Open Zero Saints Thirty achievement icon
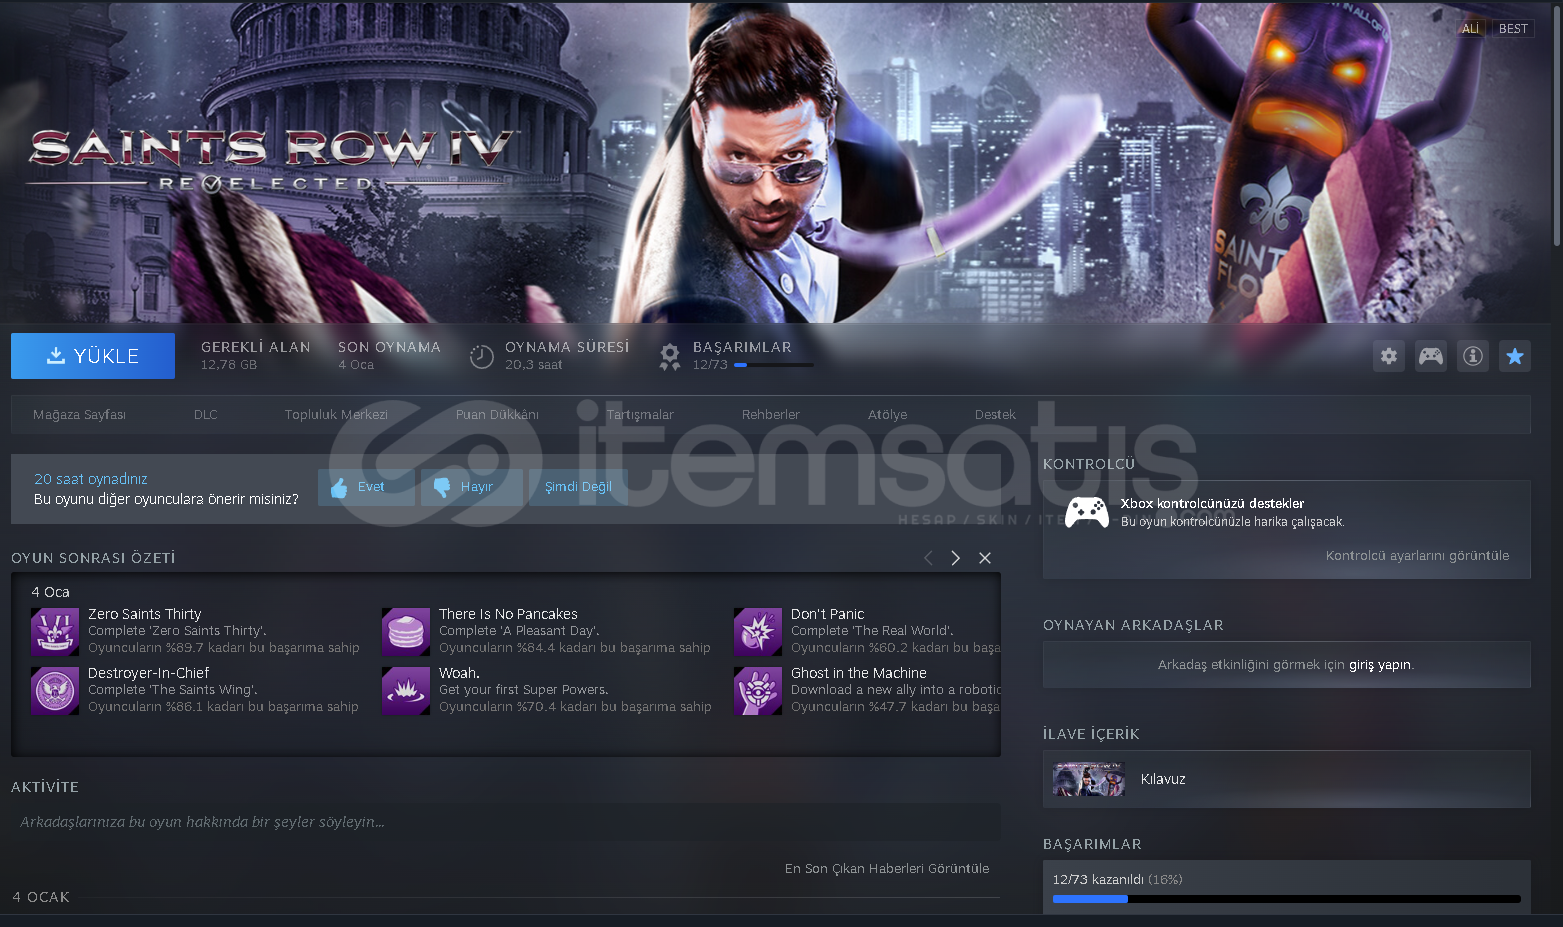Viewport: 1563px width, 927px height. coord(55,632)
